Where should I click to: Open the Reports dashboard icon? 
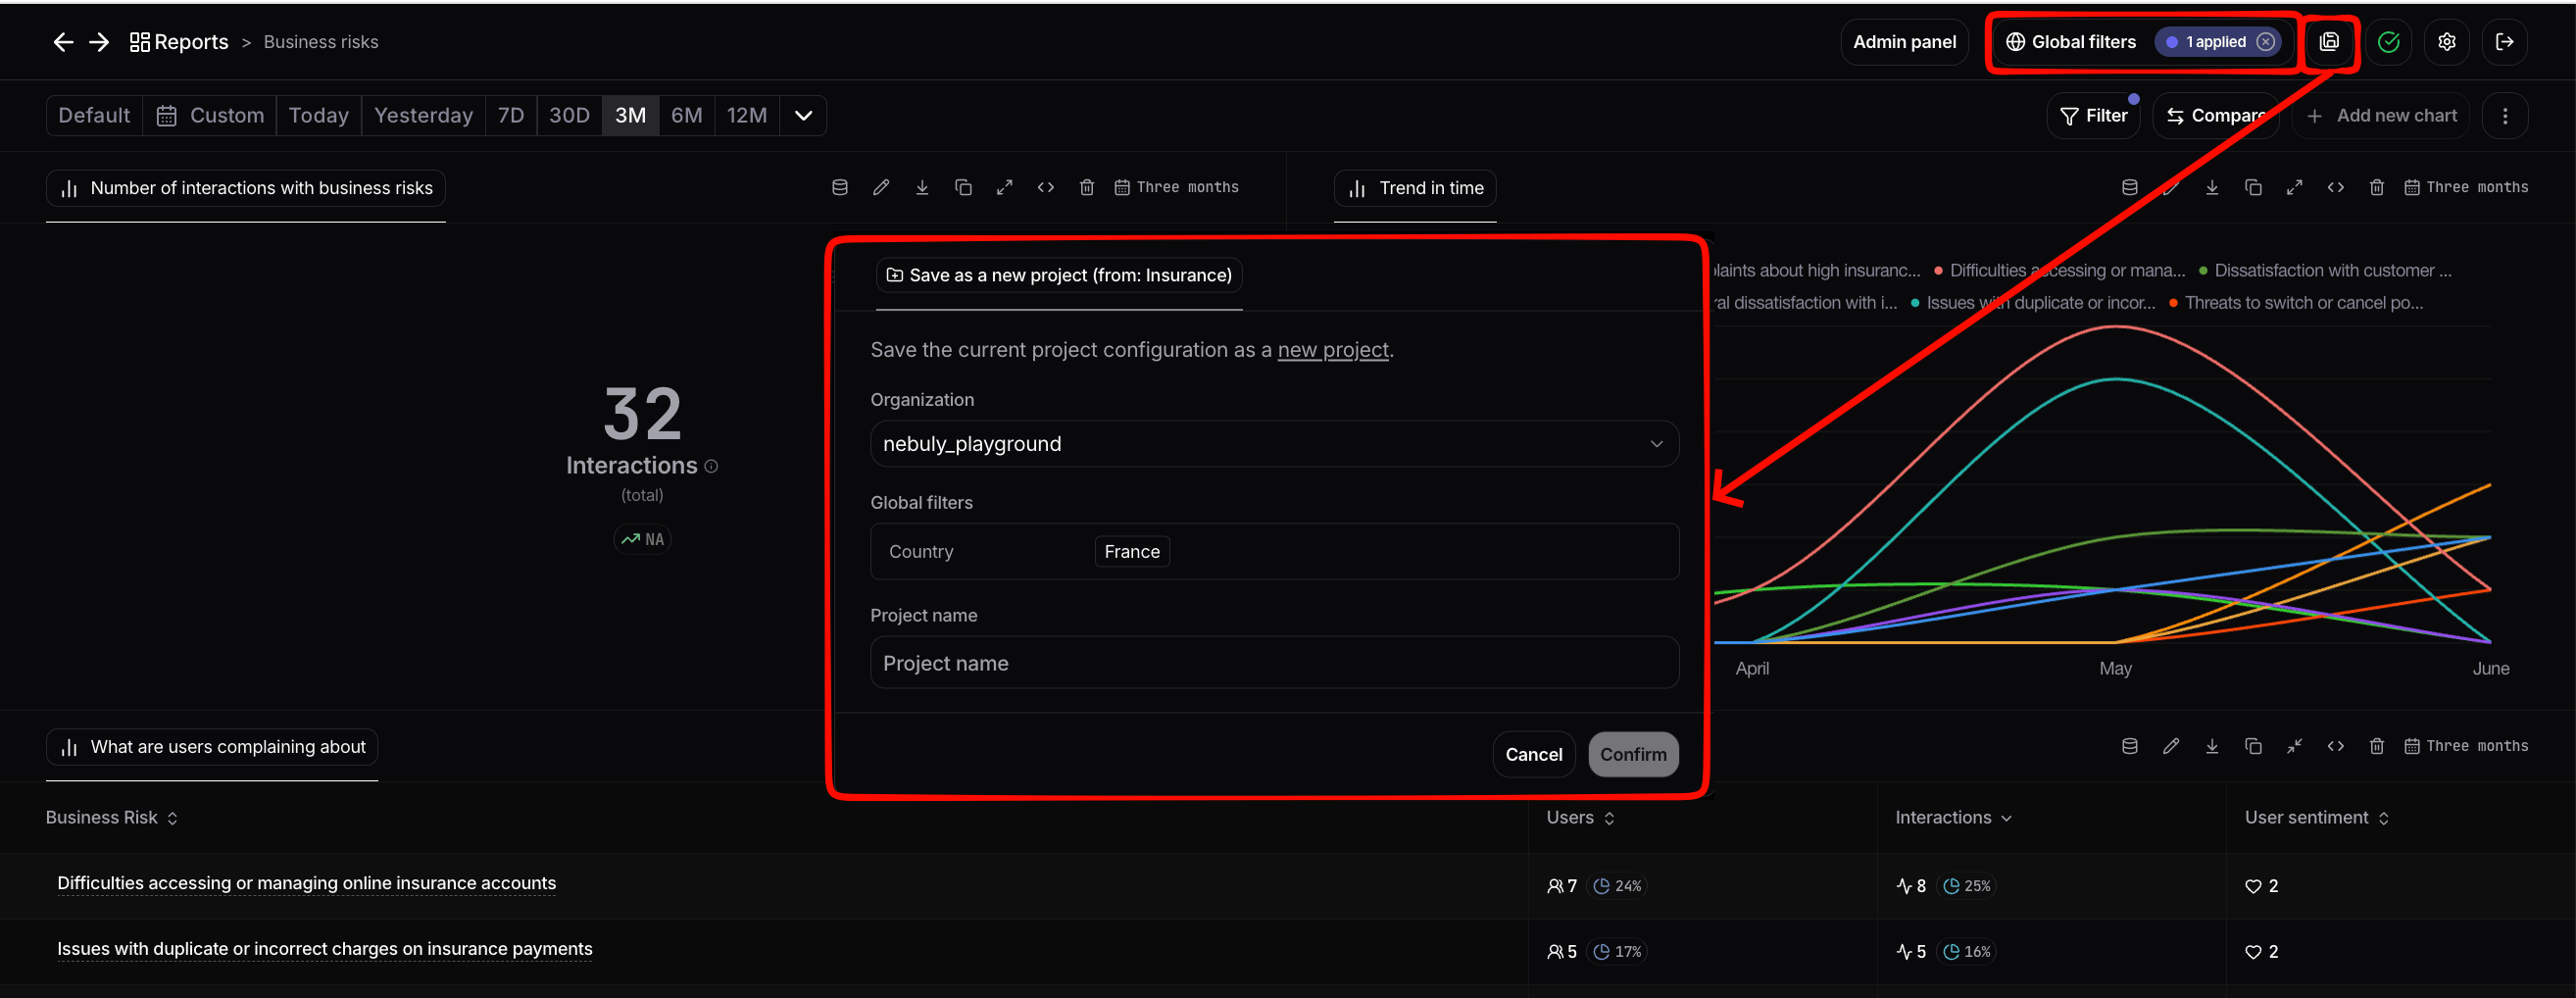coord(140,42)
